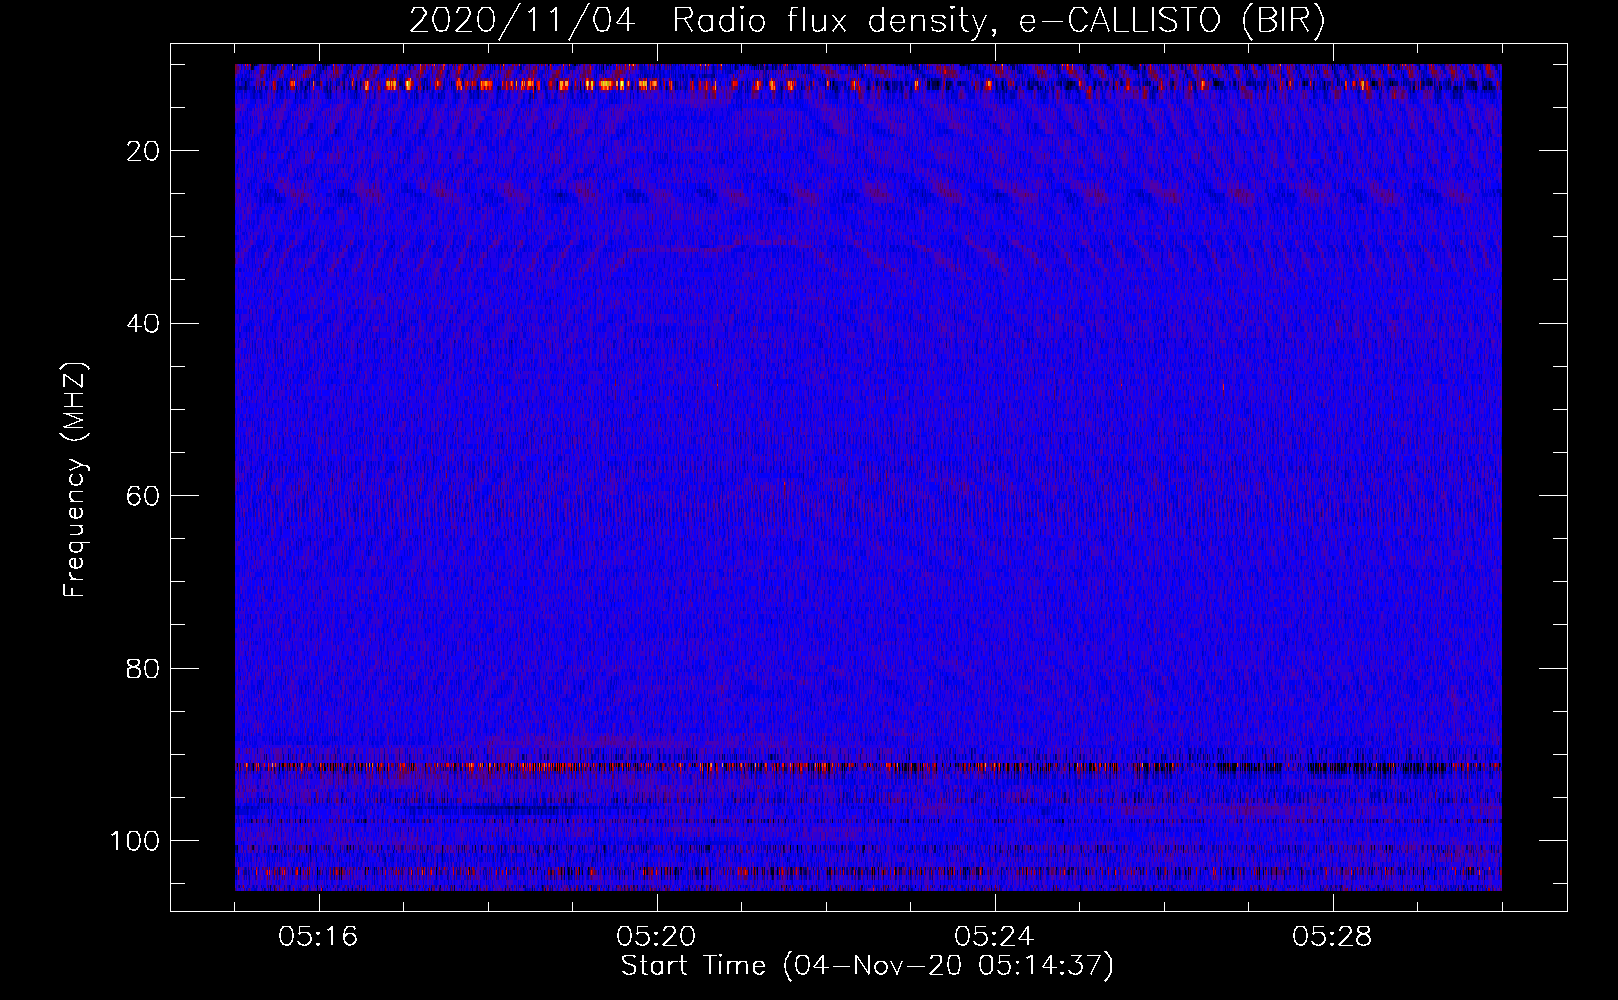Viewport: 1618px width, 1000px height.
Task: Click the orange interference band near 12 MHz
Action: coord(868,85)
